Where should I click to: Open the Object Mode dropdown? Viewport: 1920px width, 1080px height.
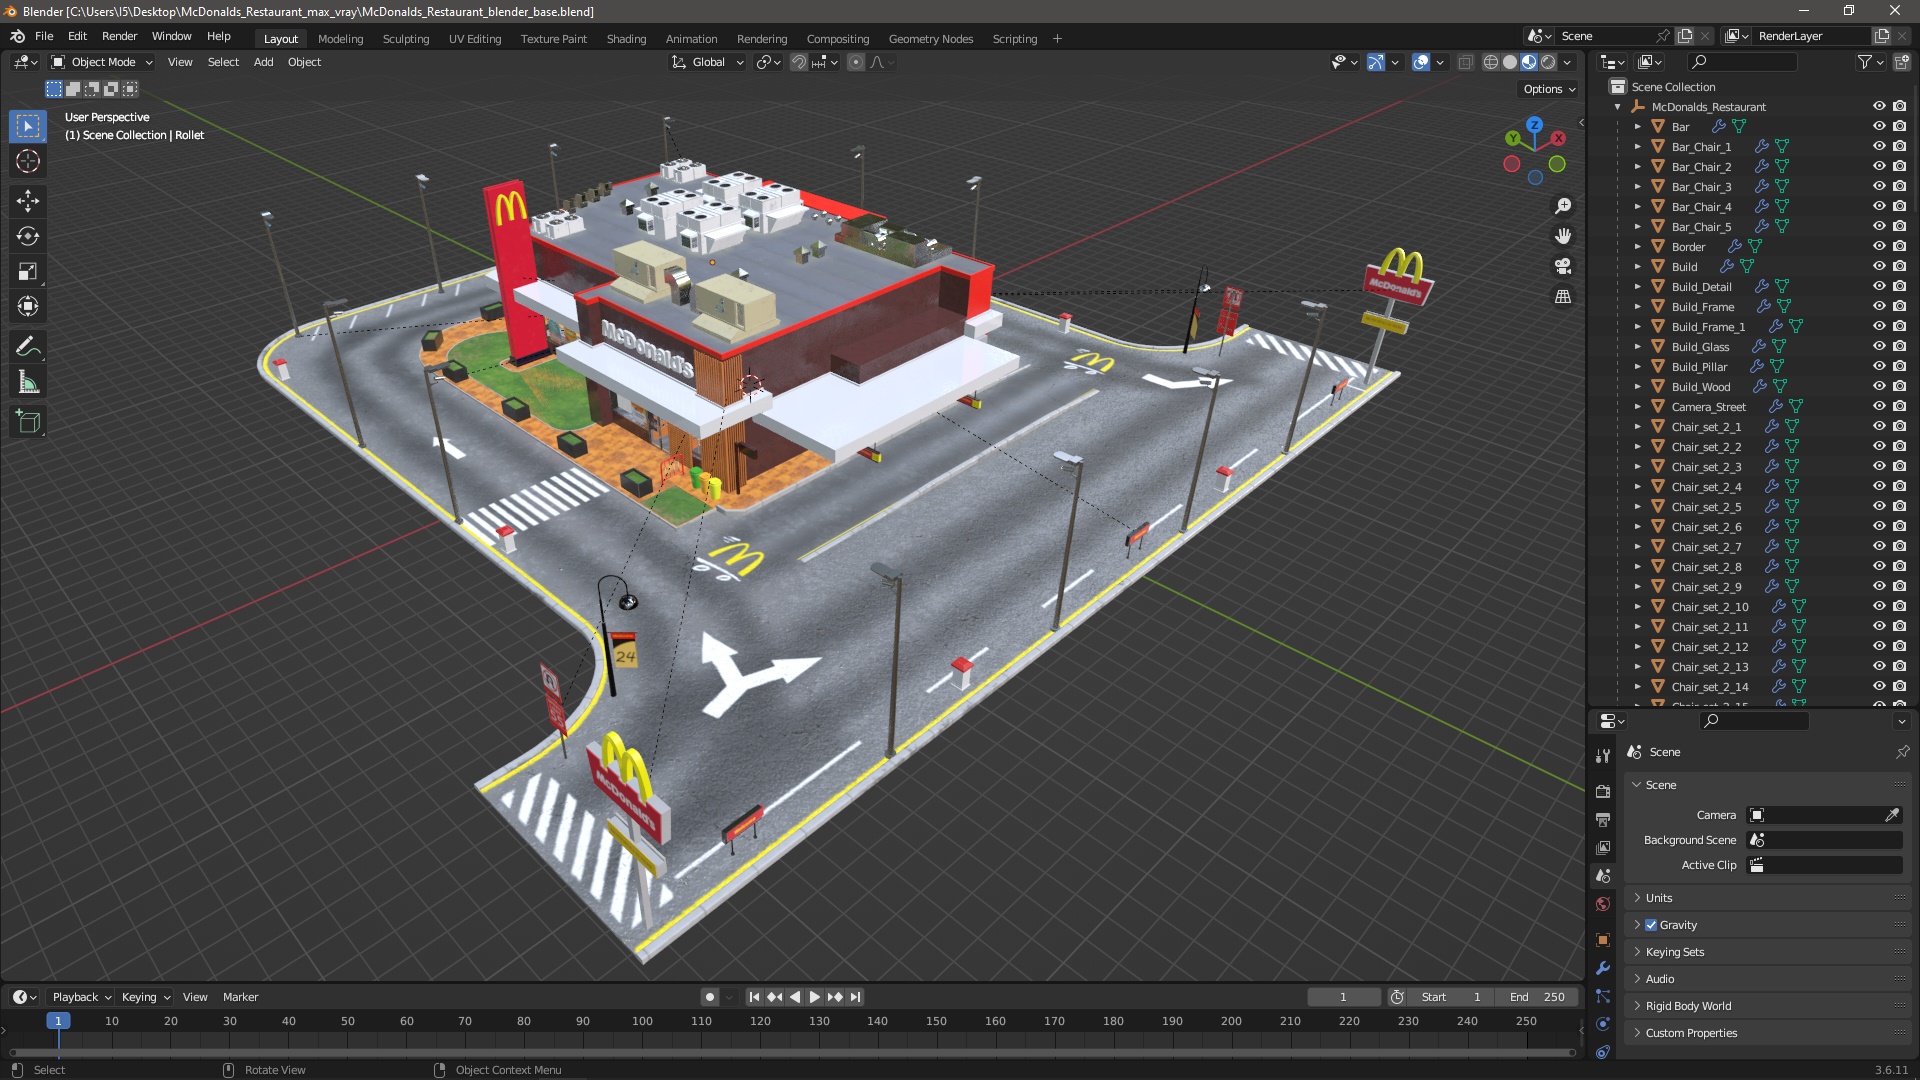[102, 62]
